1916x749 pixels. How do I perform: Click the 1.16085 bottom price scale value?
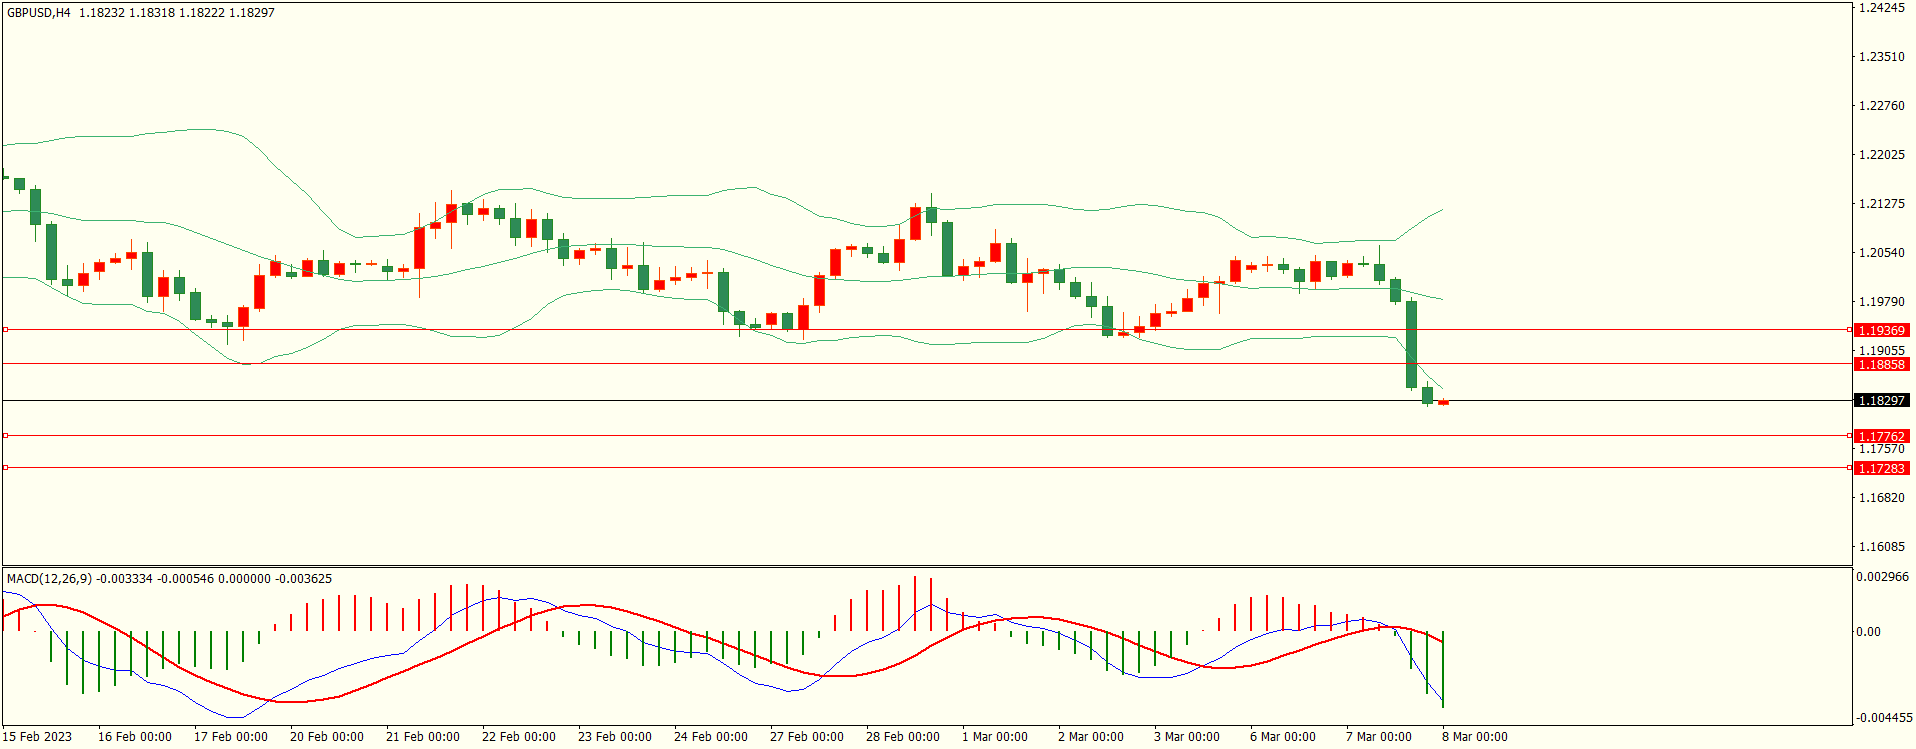pyautogui.click(x=1881, y=547)
